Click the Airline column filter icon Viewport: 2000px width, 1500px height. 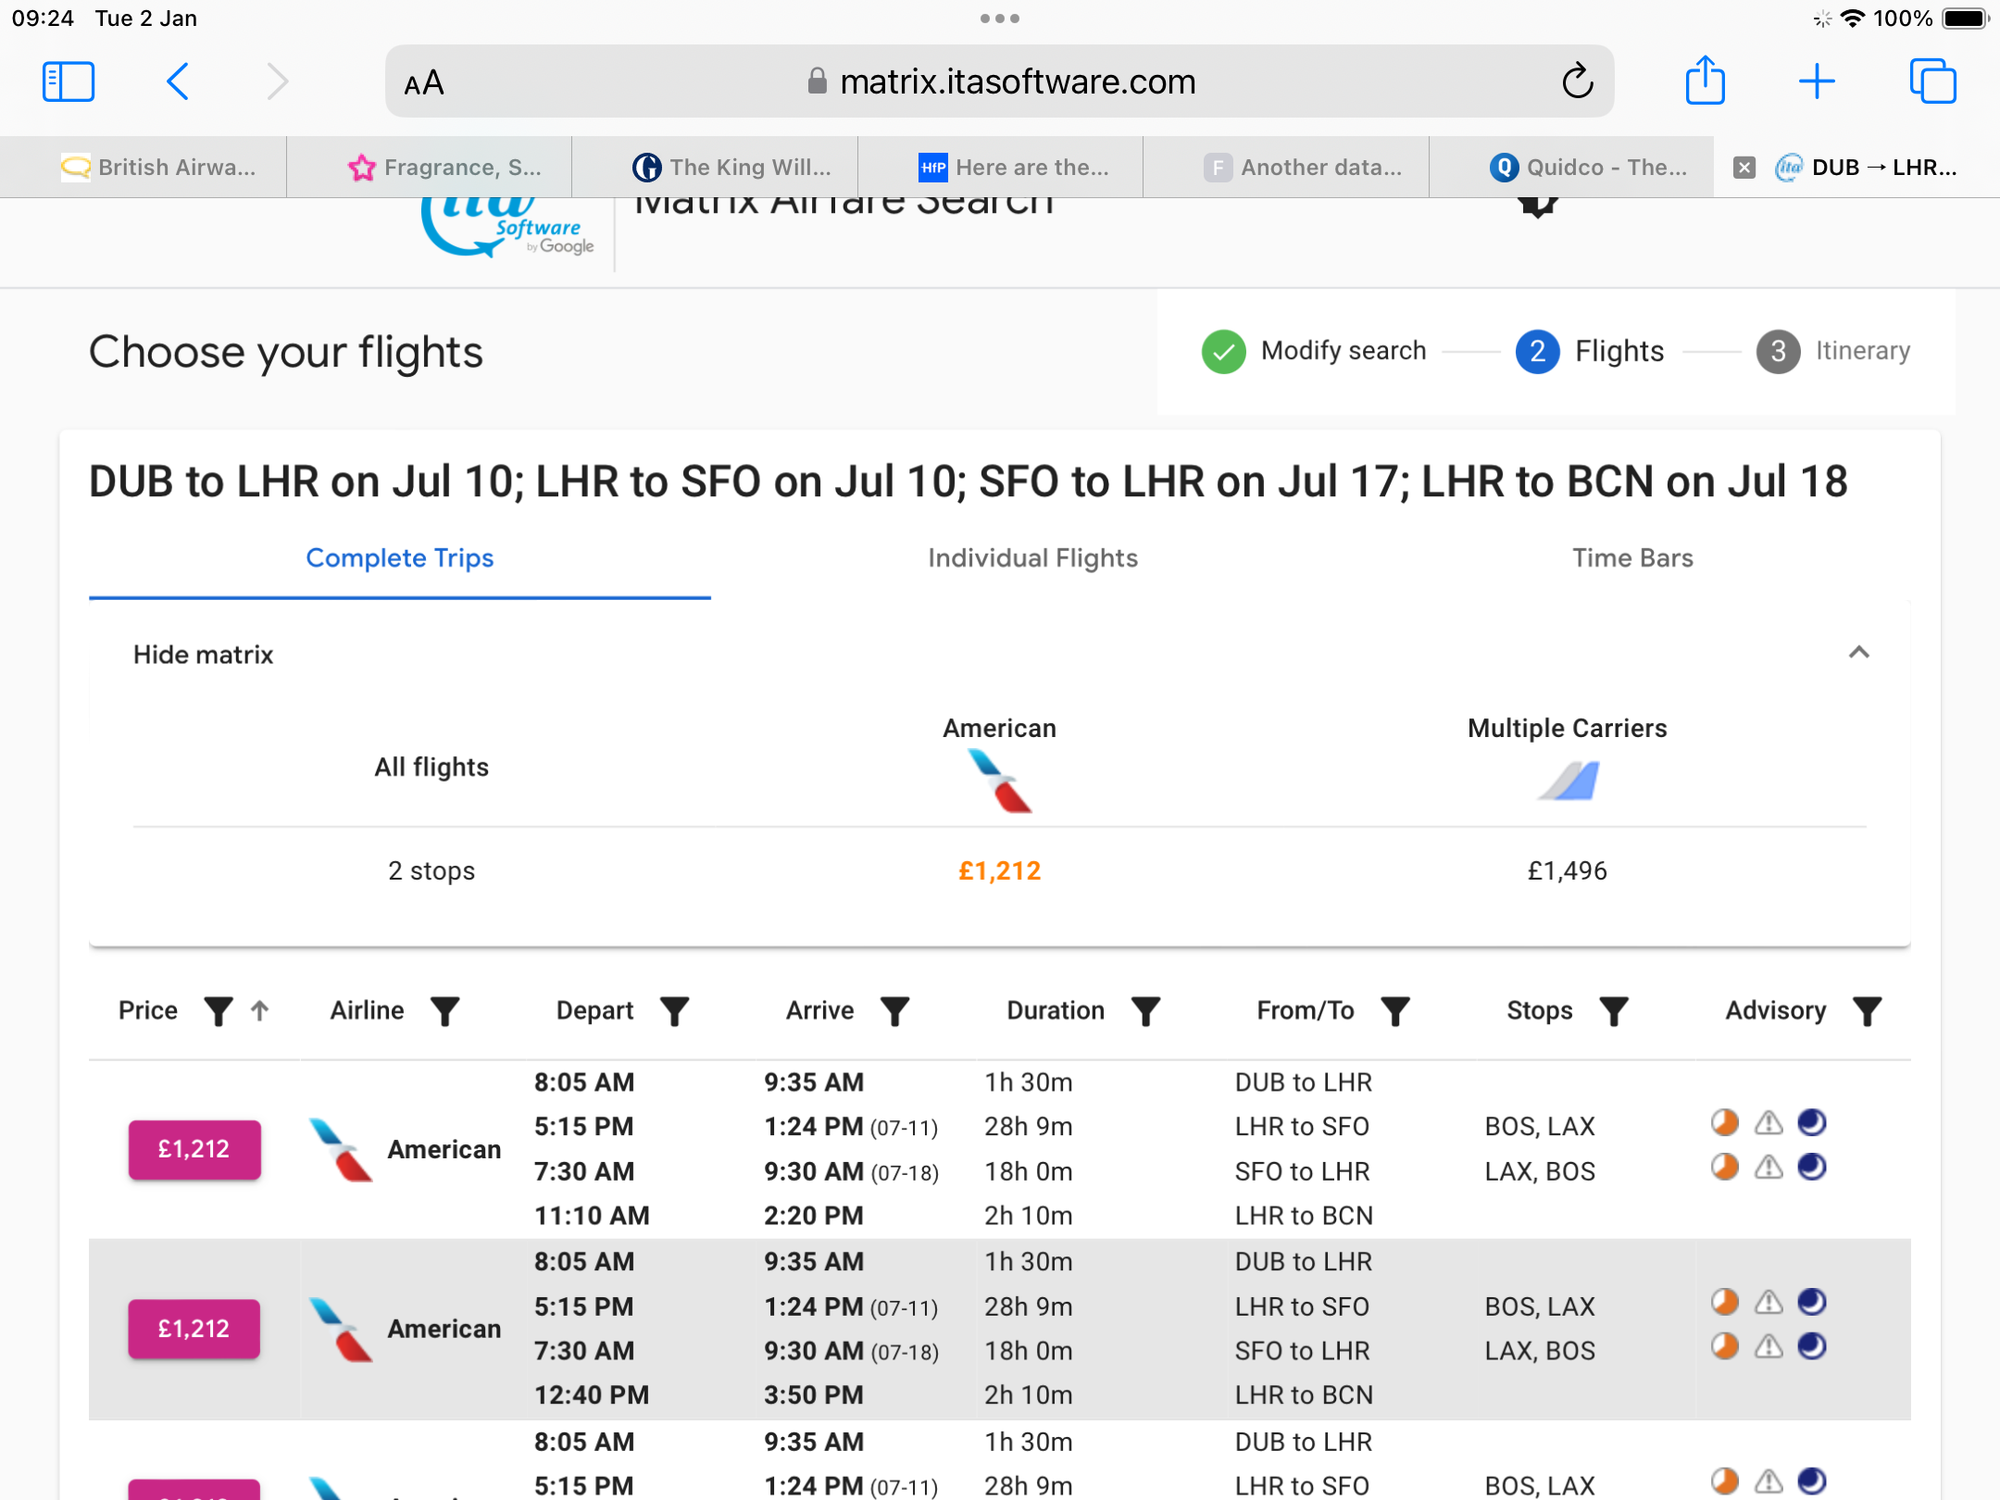point(445,1011)
